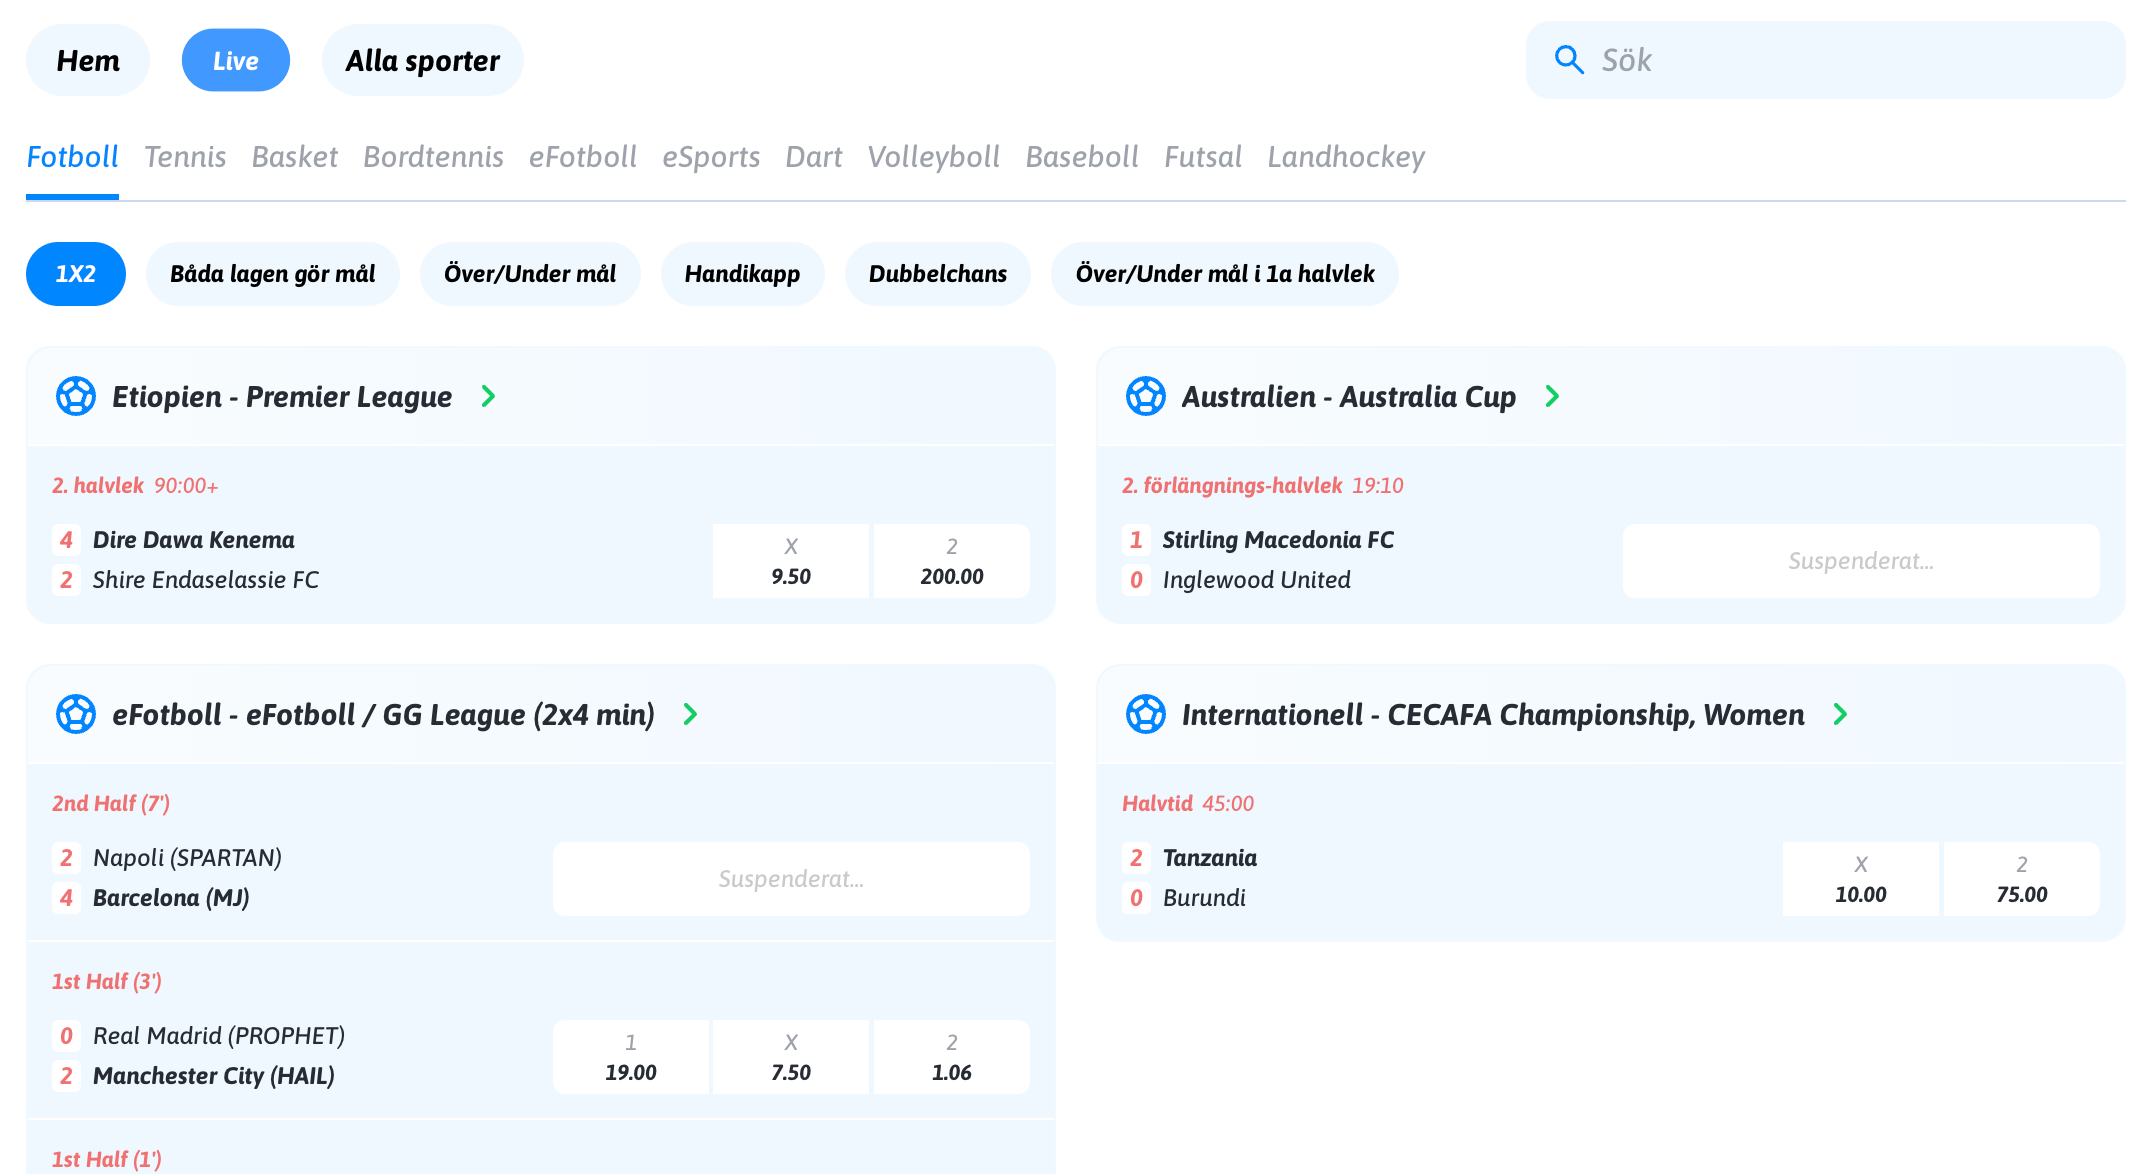Click football icon beside Etiopien Premier League
The height and width of the screenshot is (1174, 2152).
coord(76,396)
